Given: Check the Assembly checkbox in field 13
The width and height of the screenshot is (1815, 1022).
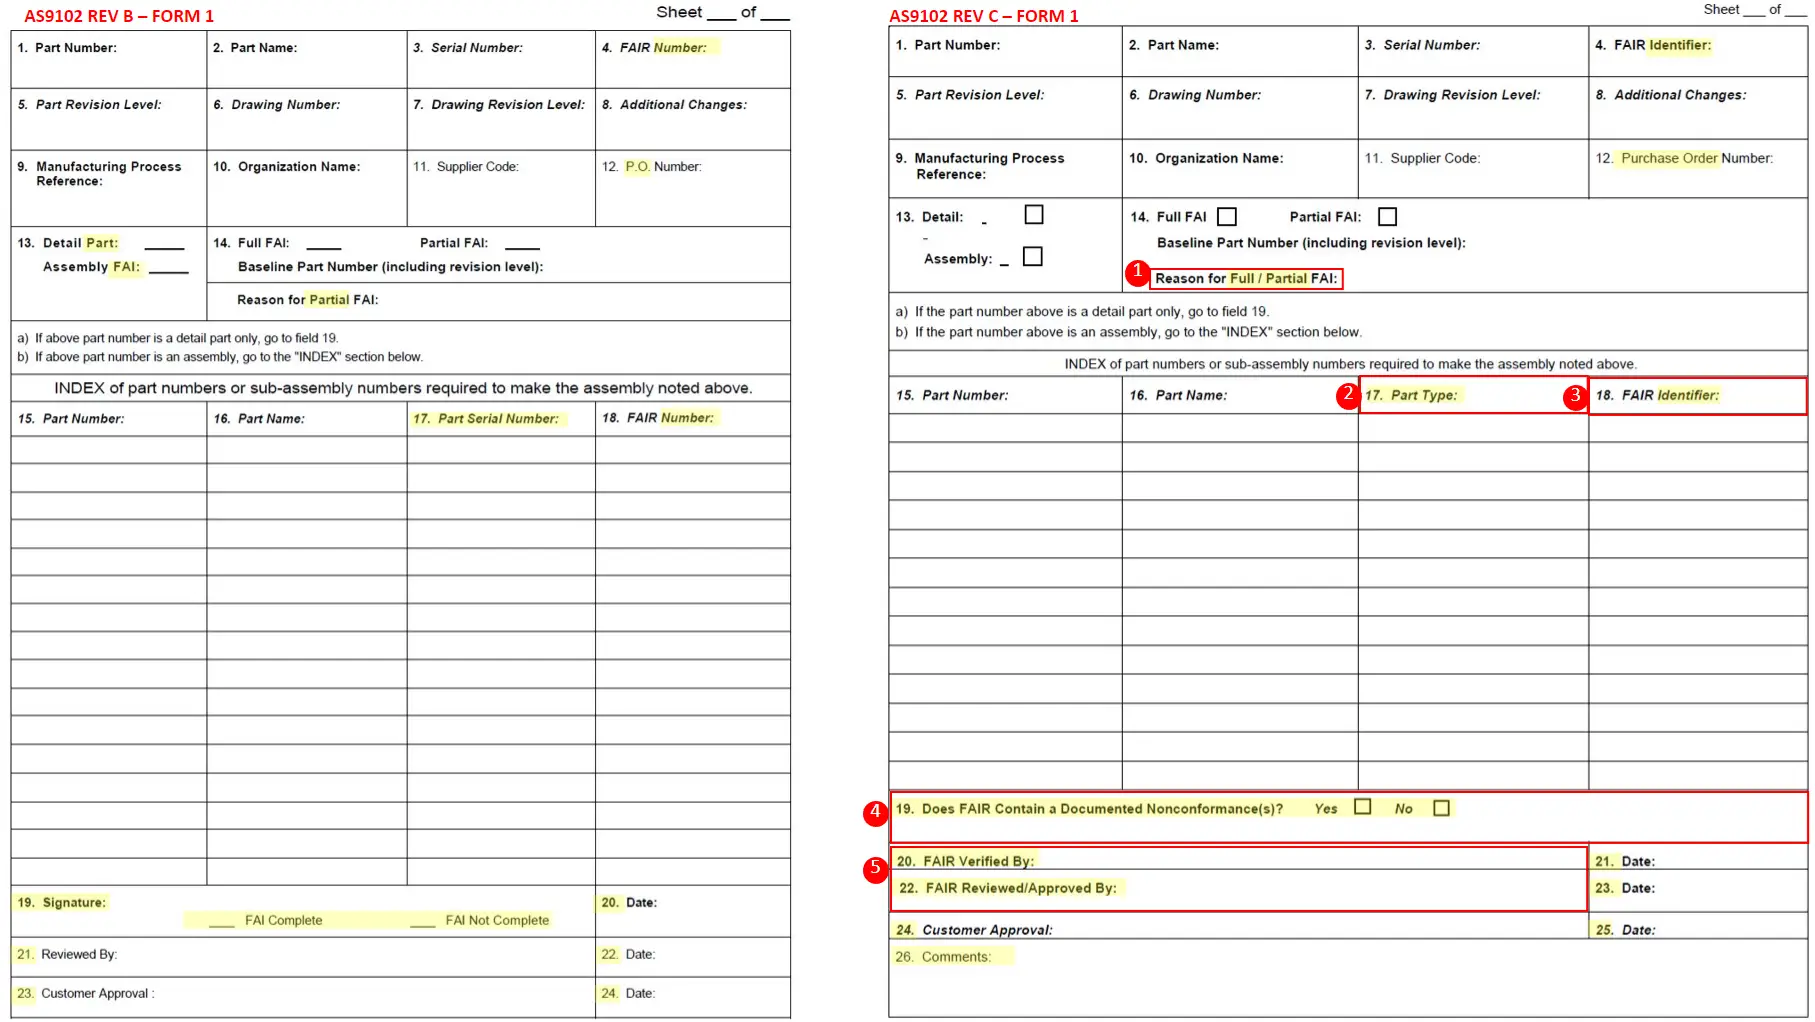Looking at the screenshot, I should [x=1031, y=256].
